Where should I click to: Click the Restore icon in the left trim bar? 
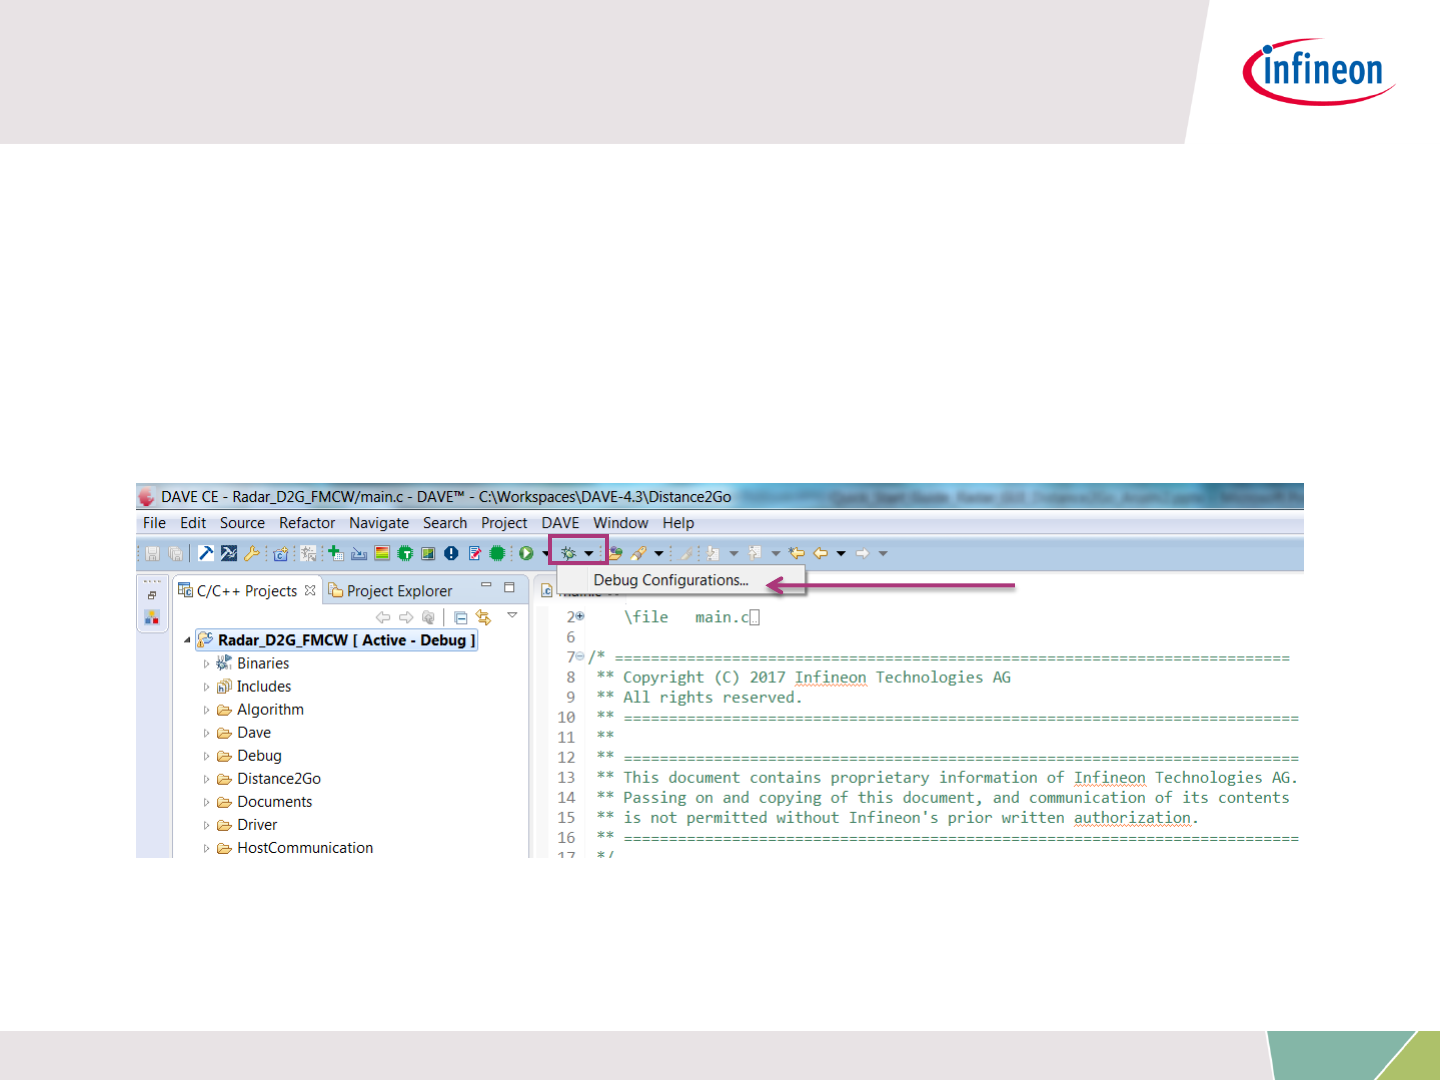pos(152,595)
